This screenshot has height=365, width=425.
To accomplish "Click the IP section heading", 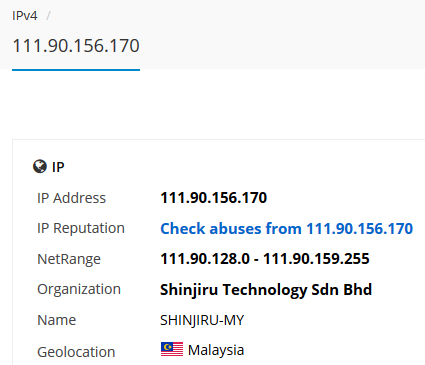I will tap(58, 167).
